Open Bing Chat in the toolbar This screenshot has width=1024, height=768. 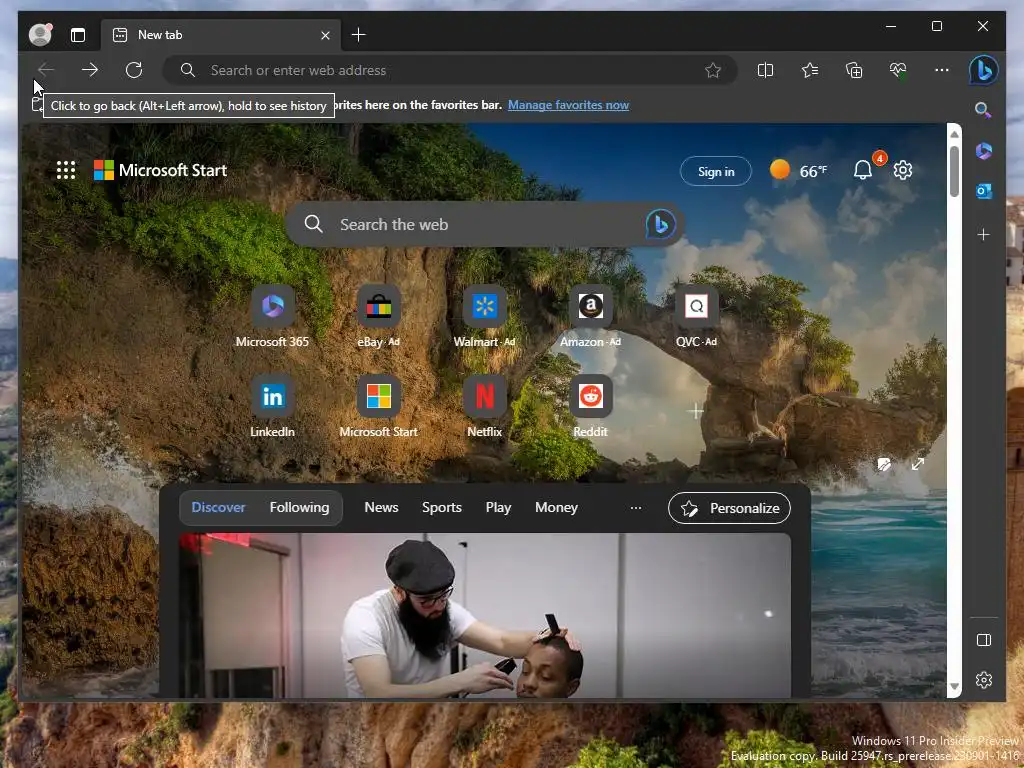pyautogui.click(x=984, y=70)
